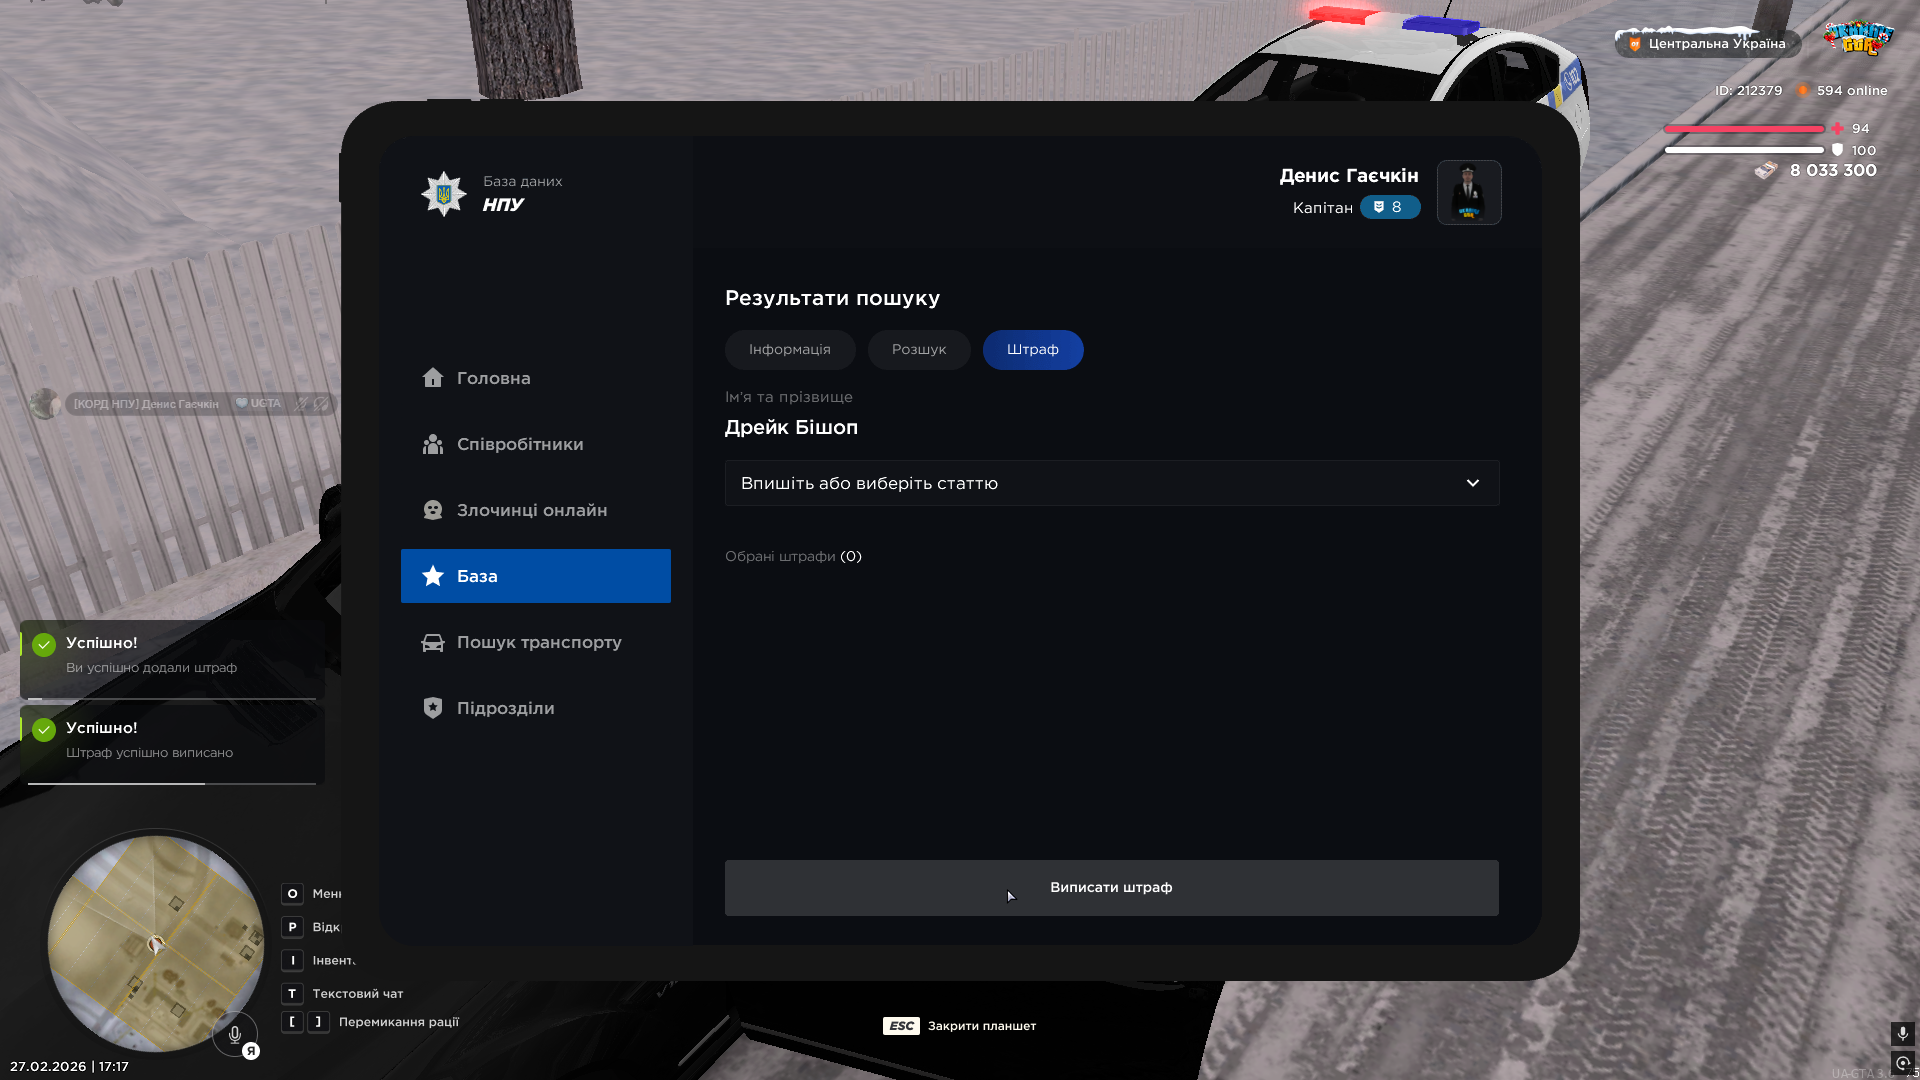Open the Інформація tab

click(789, 350)
